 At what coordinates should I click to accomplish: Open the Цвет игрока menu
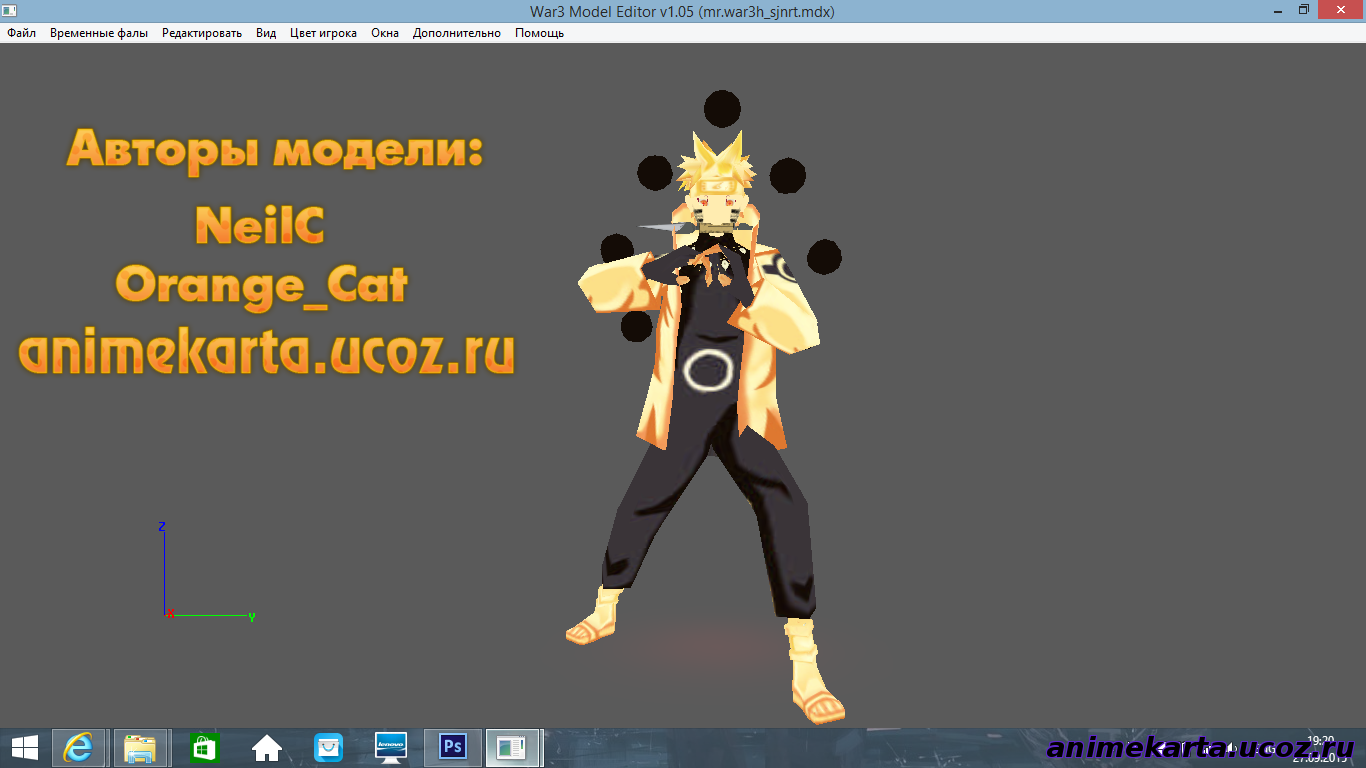click(x=323, y=33)
